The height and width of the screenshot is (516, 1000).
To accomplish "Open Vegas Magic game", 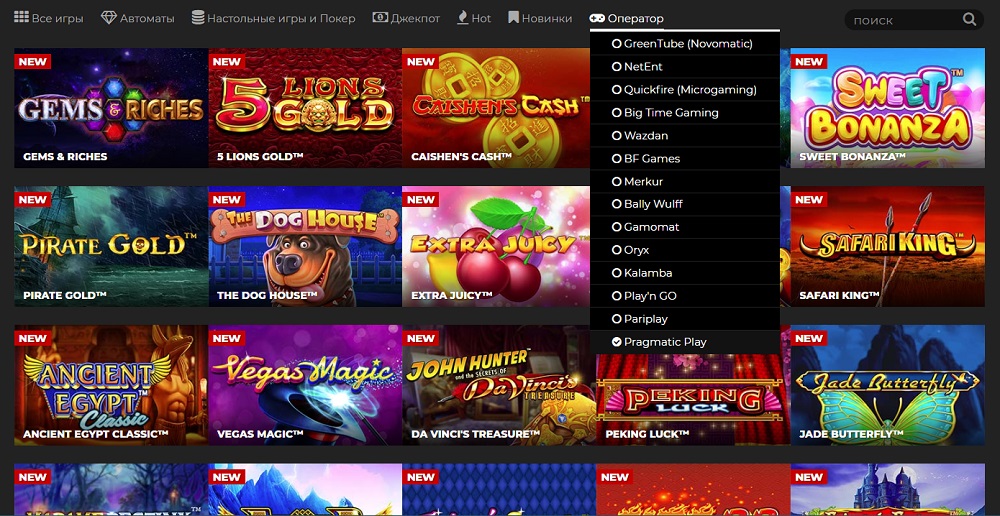I will [x=305, y=385].
